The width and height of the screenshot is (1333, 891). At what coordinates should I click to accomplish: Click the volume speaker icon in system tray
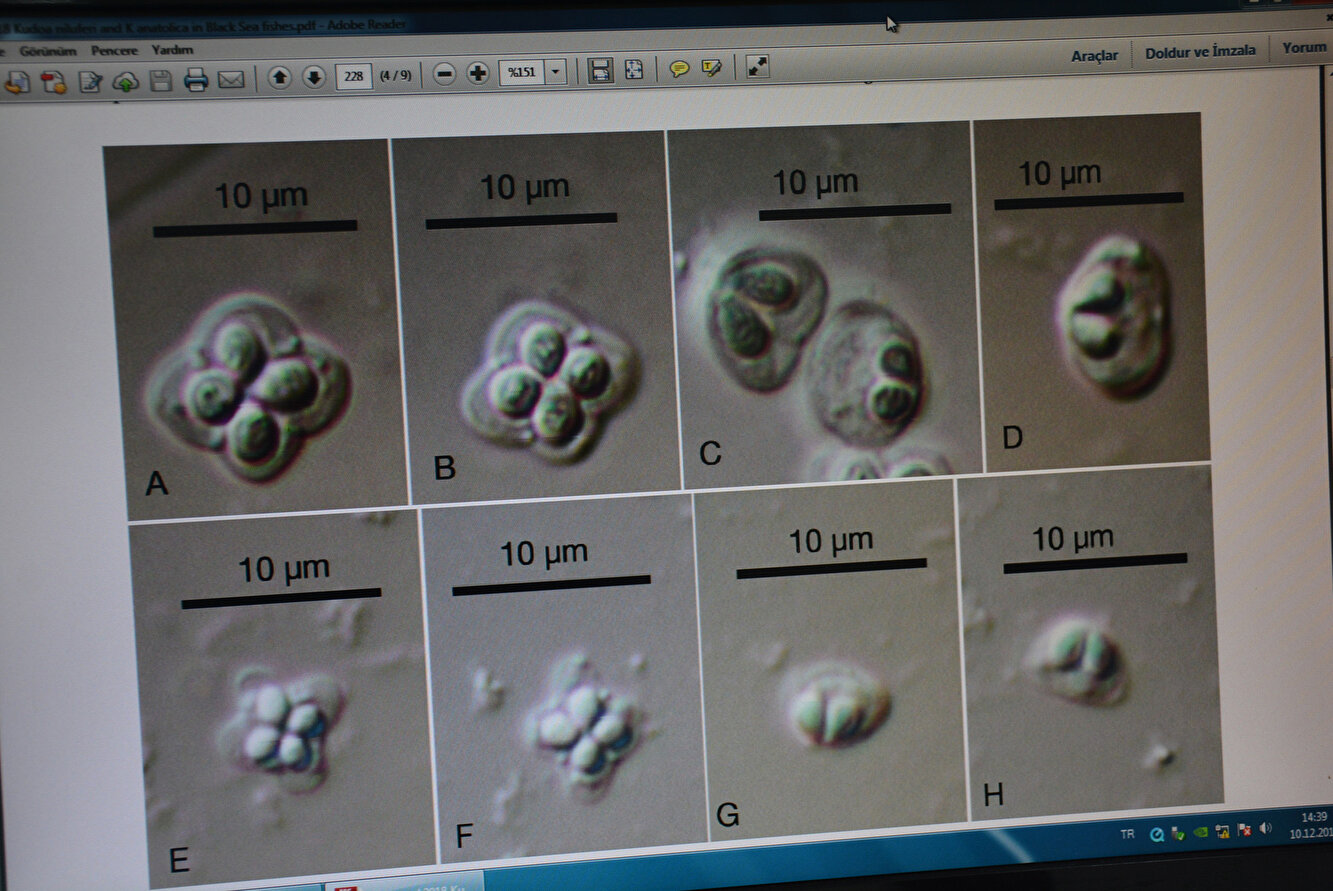coord(1266,829)
